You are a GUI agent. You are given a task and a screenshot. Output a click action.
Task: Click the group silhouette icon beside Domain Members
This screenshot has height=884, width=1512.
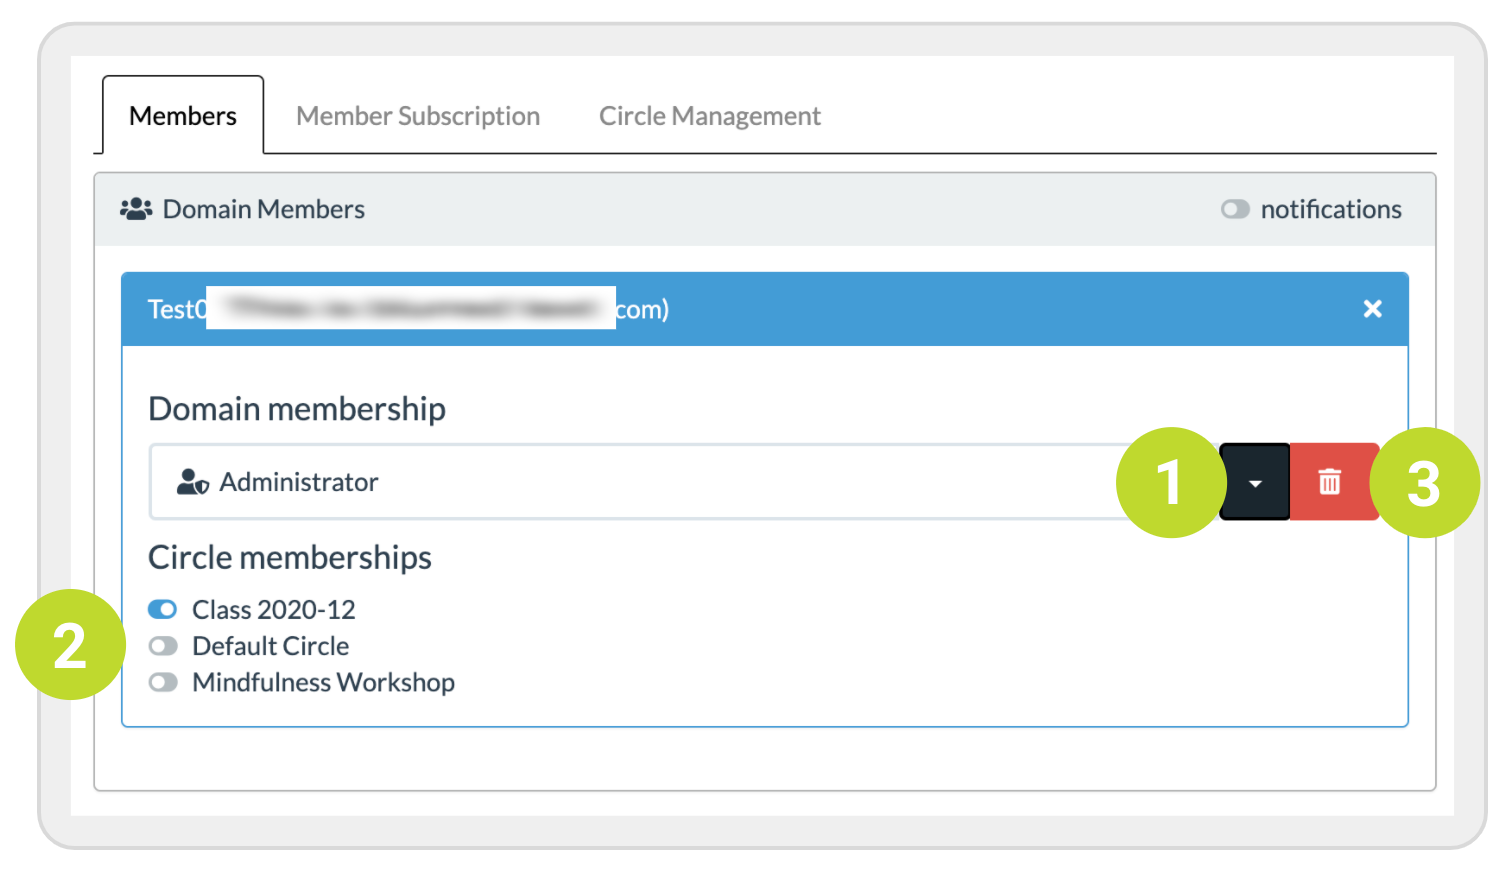(x=135, y=208)
